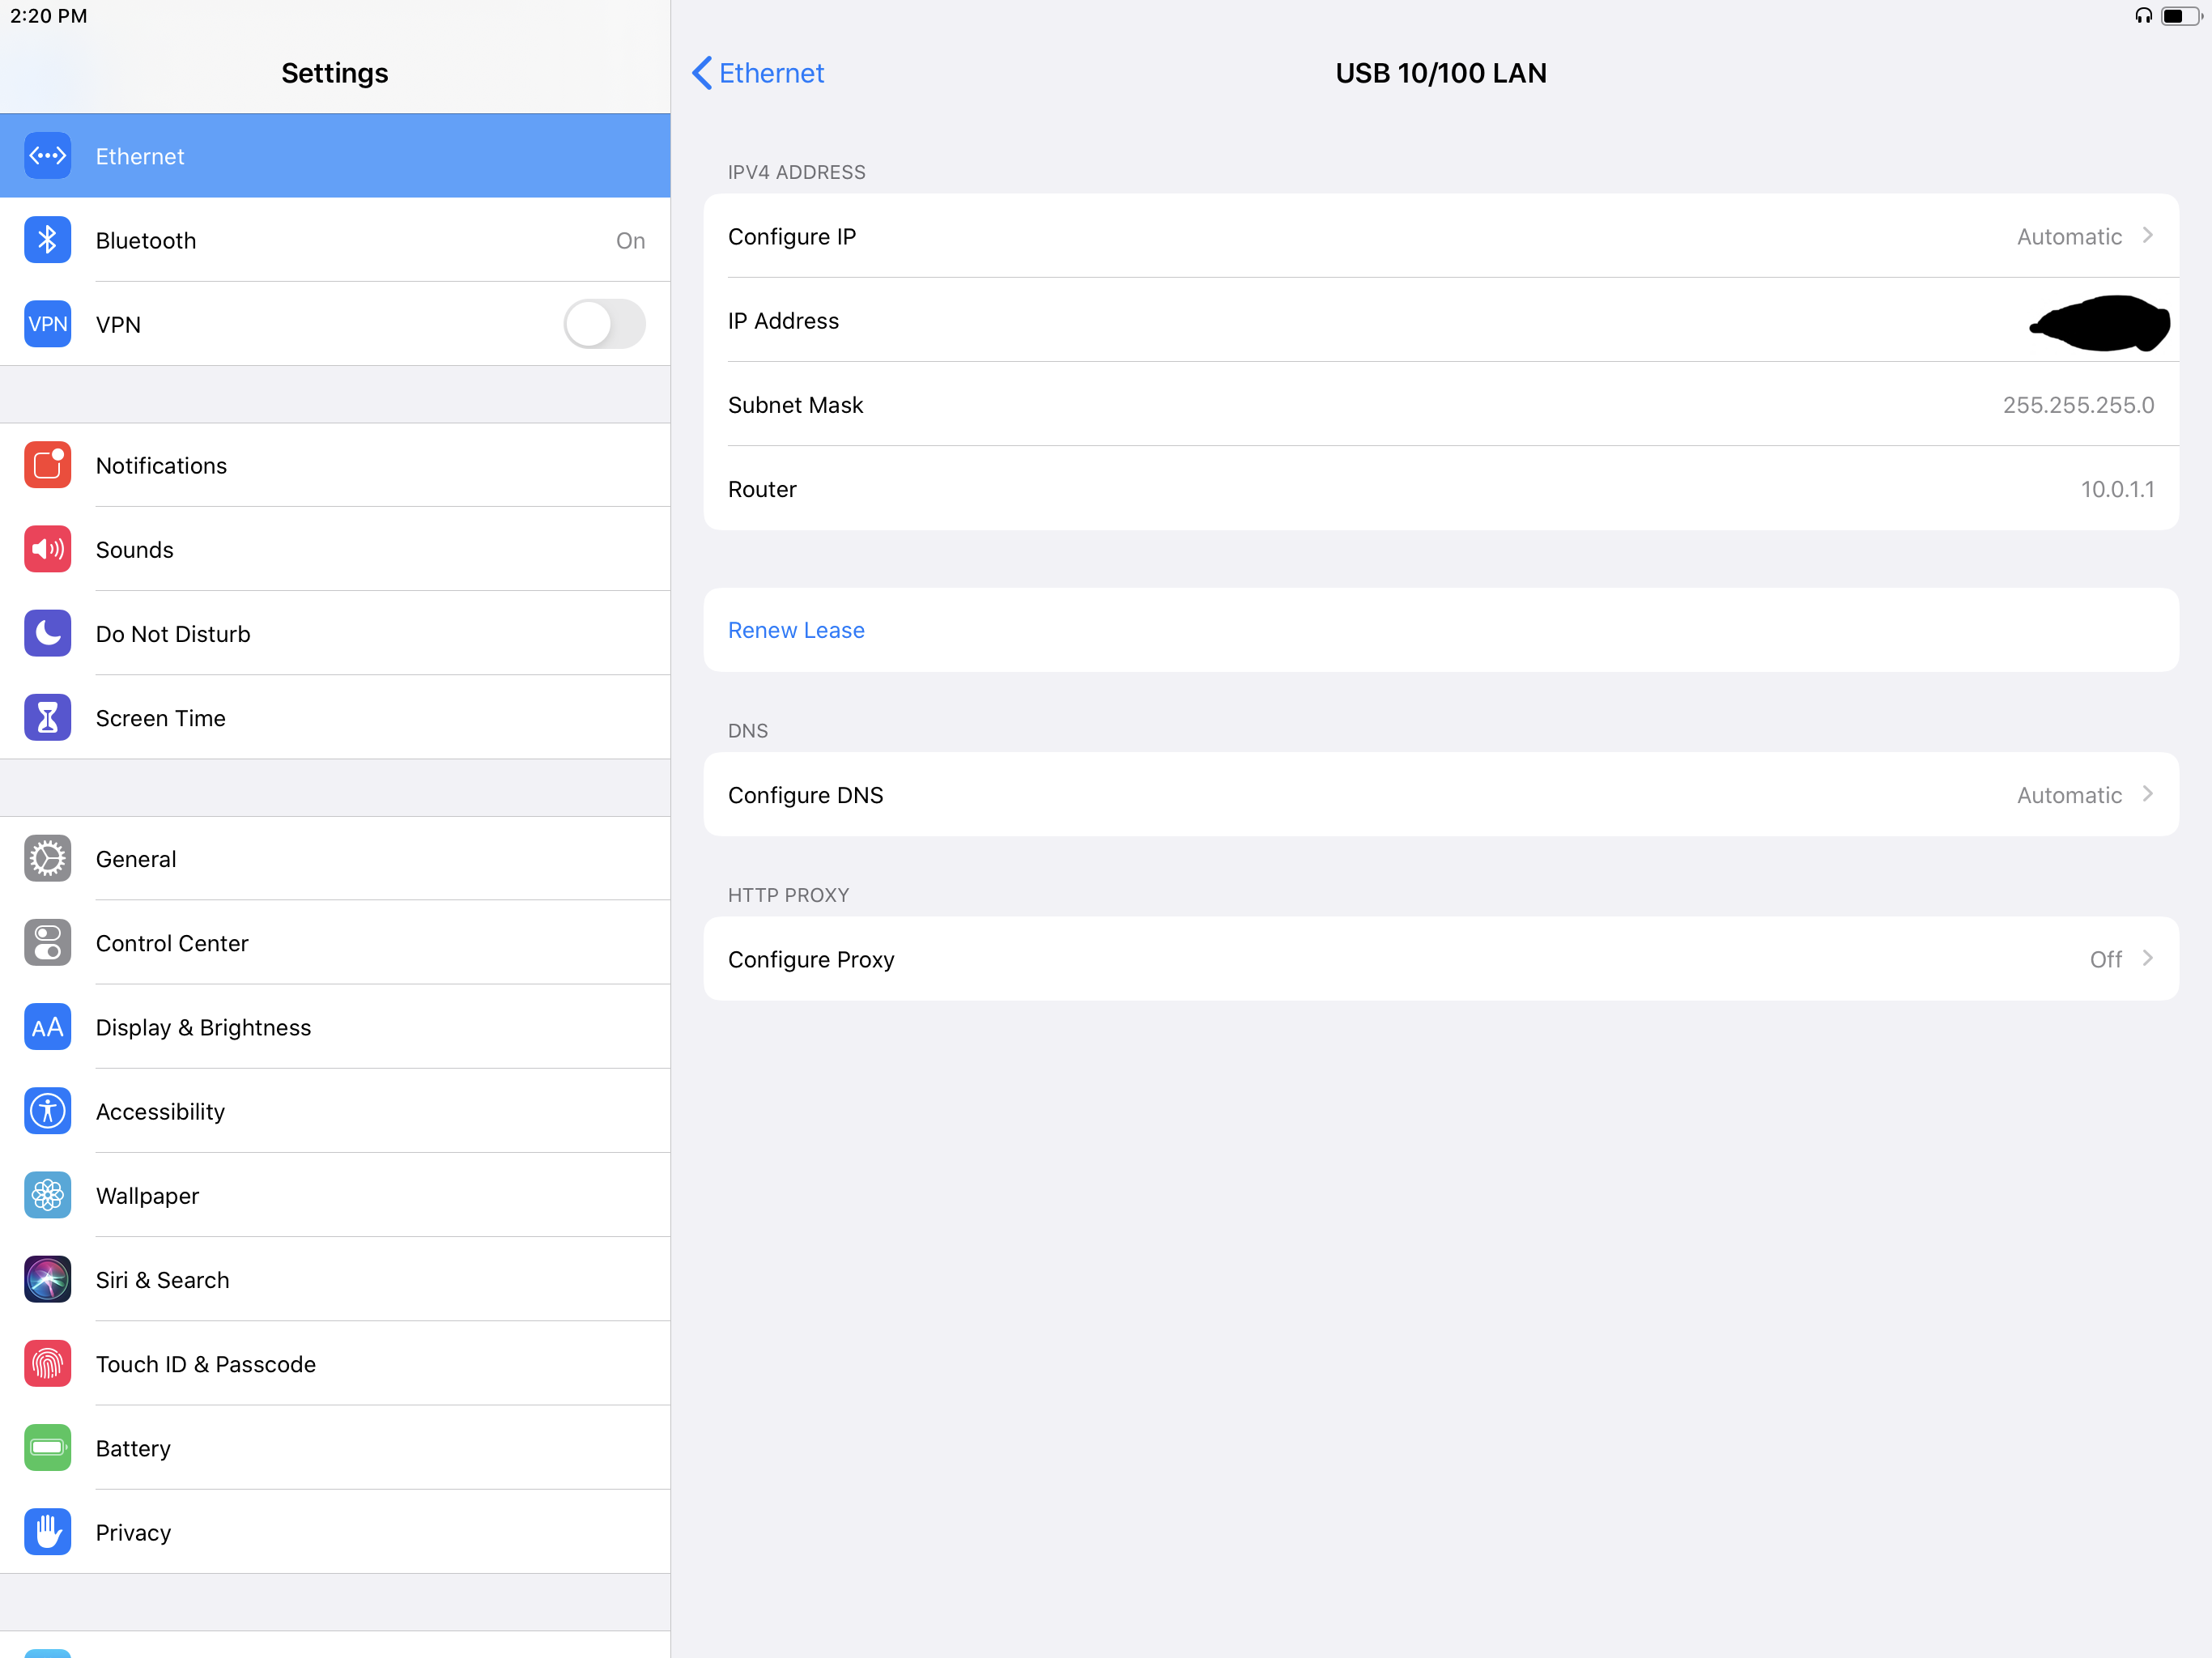This screenshot has width=2212, height=1658.
Task: Open General settings via gear icon
Action: 47,858
